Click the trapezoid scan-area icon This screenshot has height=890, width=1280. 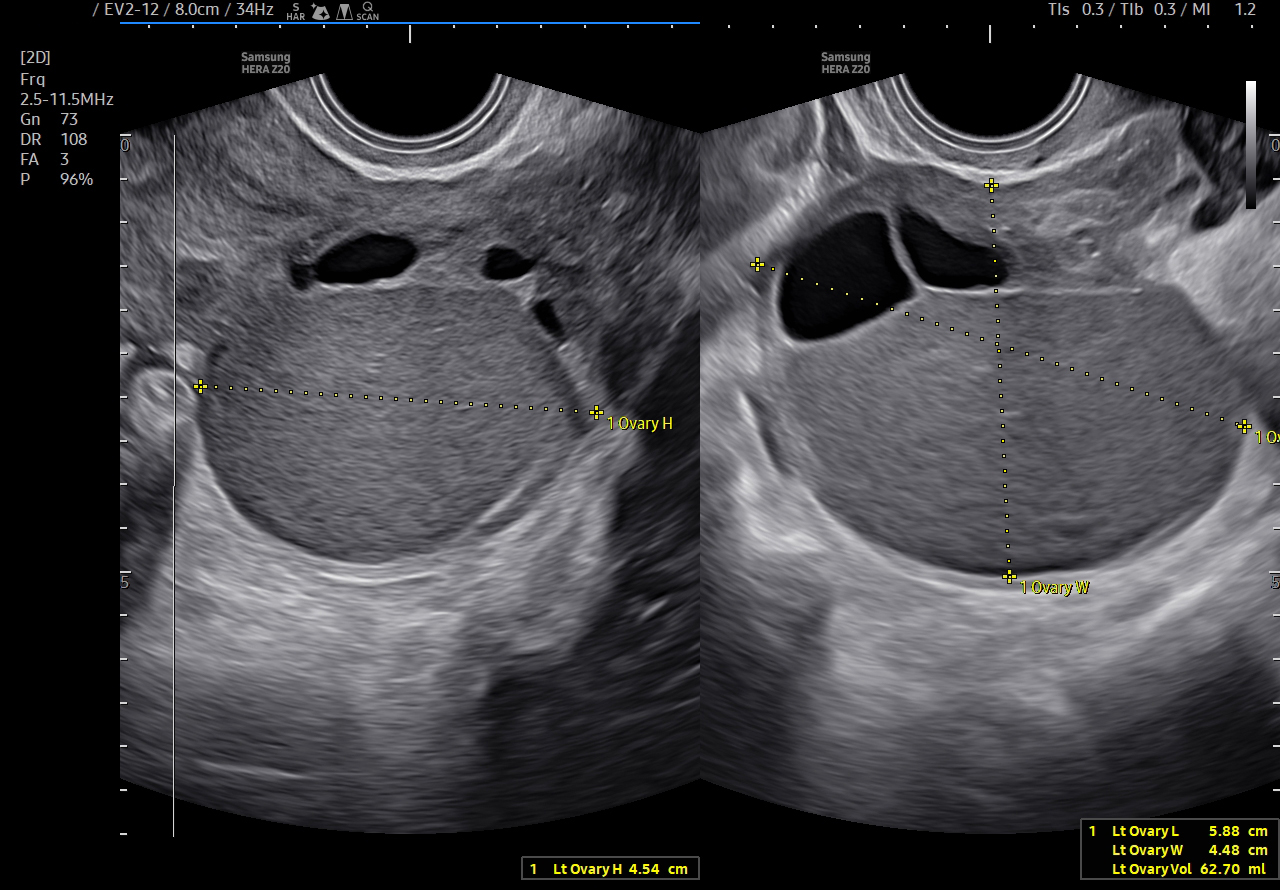(344, 11)
